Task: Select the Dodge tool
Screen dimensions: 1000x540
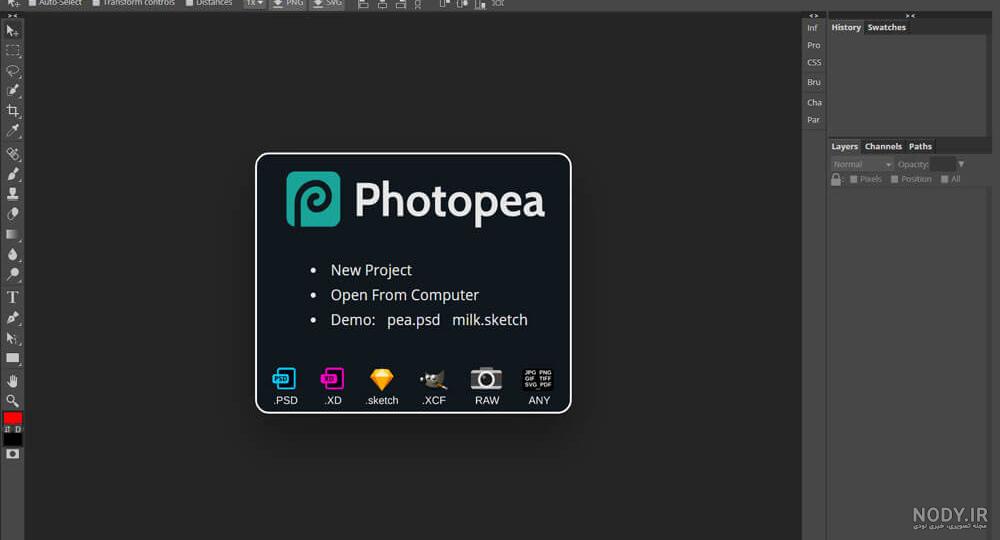Action: click(x=12, y=275)
